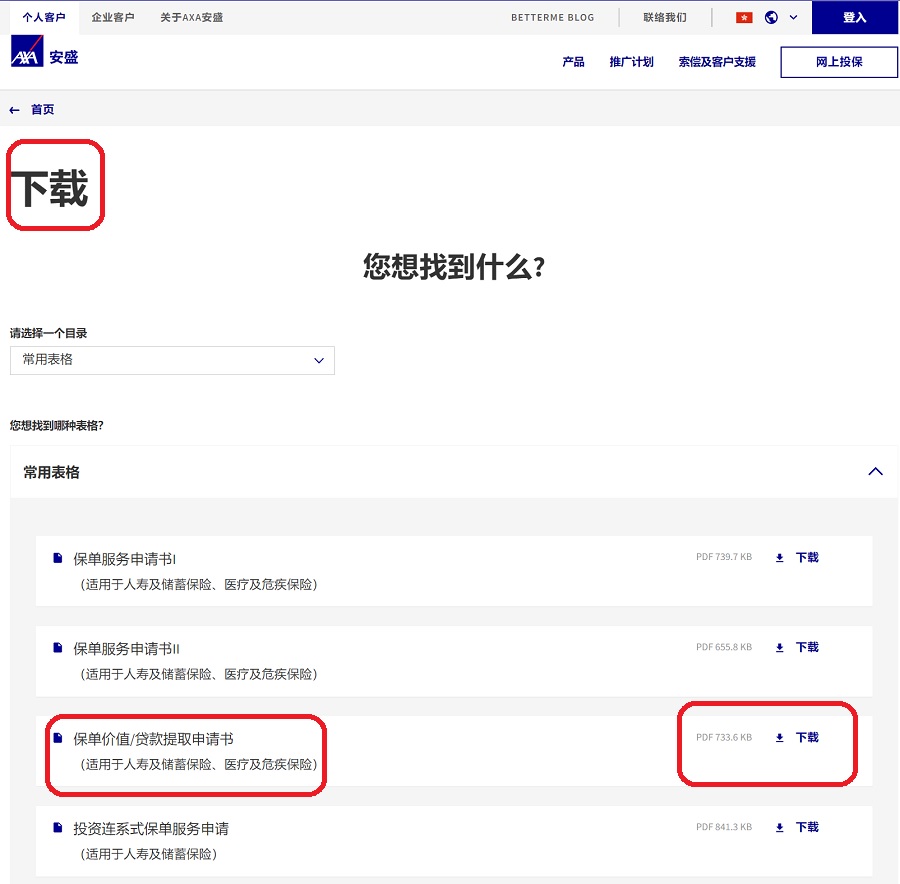
Task: Open 索偿及客户支援 menu
Action: (x=717, y=62)
